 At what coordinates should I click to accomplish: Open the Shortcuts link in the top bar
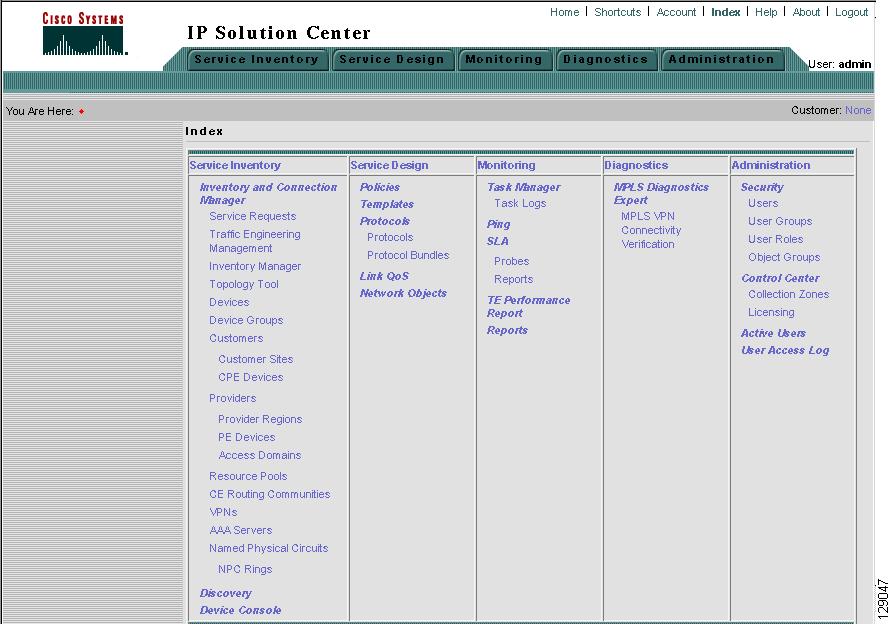[617, 12]
